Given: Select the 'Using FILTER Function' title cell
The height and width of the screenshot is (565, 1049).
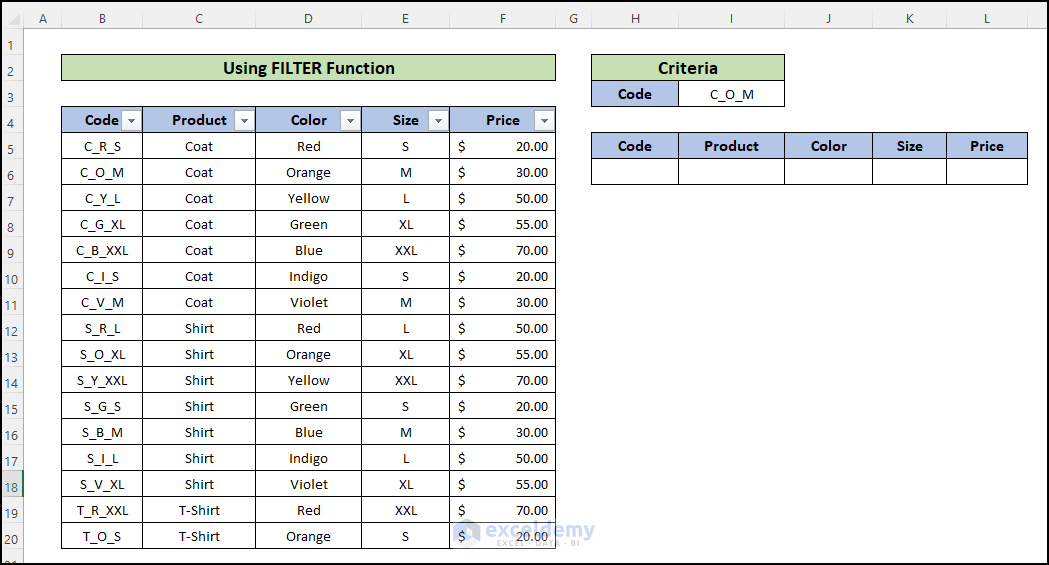Looking at the screenshot, I should pos(308,68).
